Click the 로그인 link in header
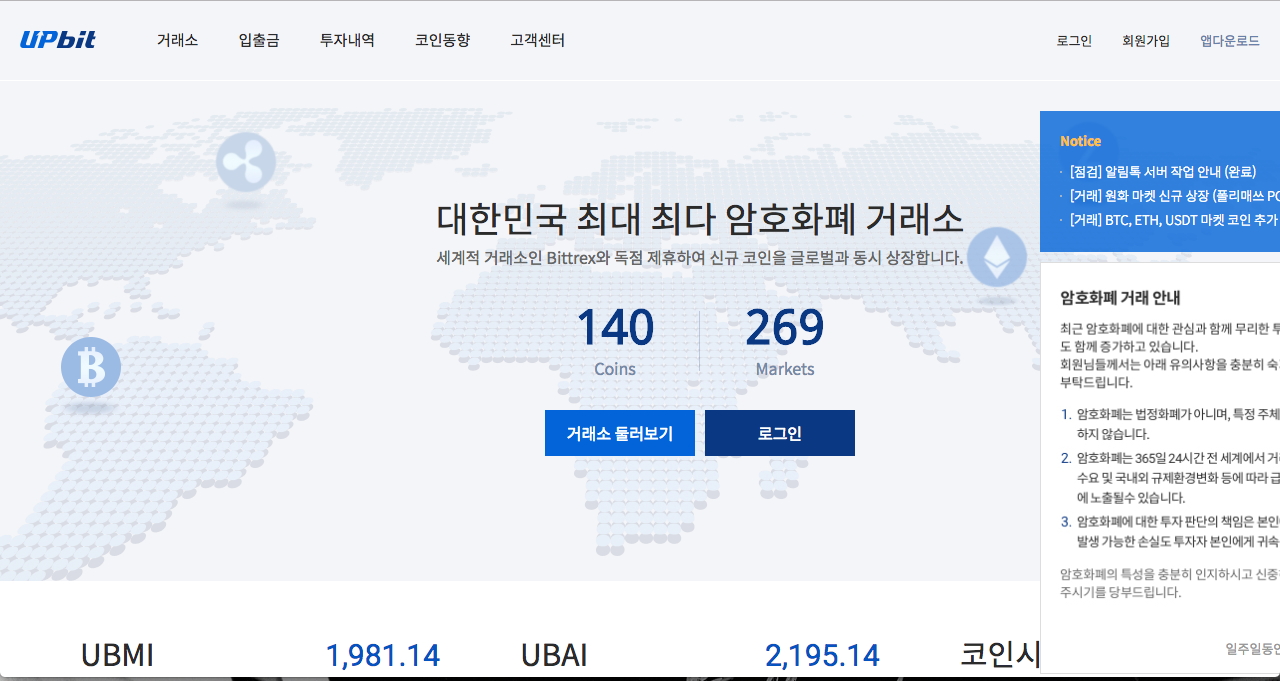The image size is (1280, 681). [1074, 41]
